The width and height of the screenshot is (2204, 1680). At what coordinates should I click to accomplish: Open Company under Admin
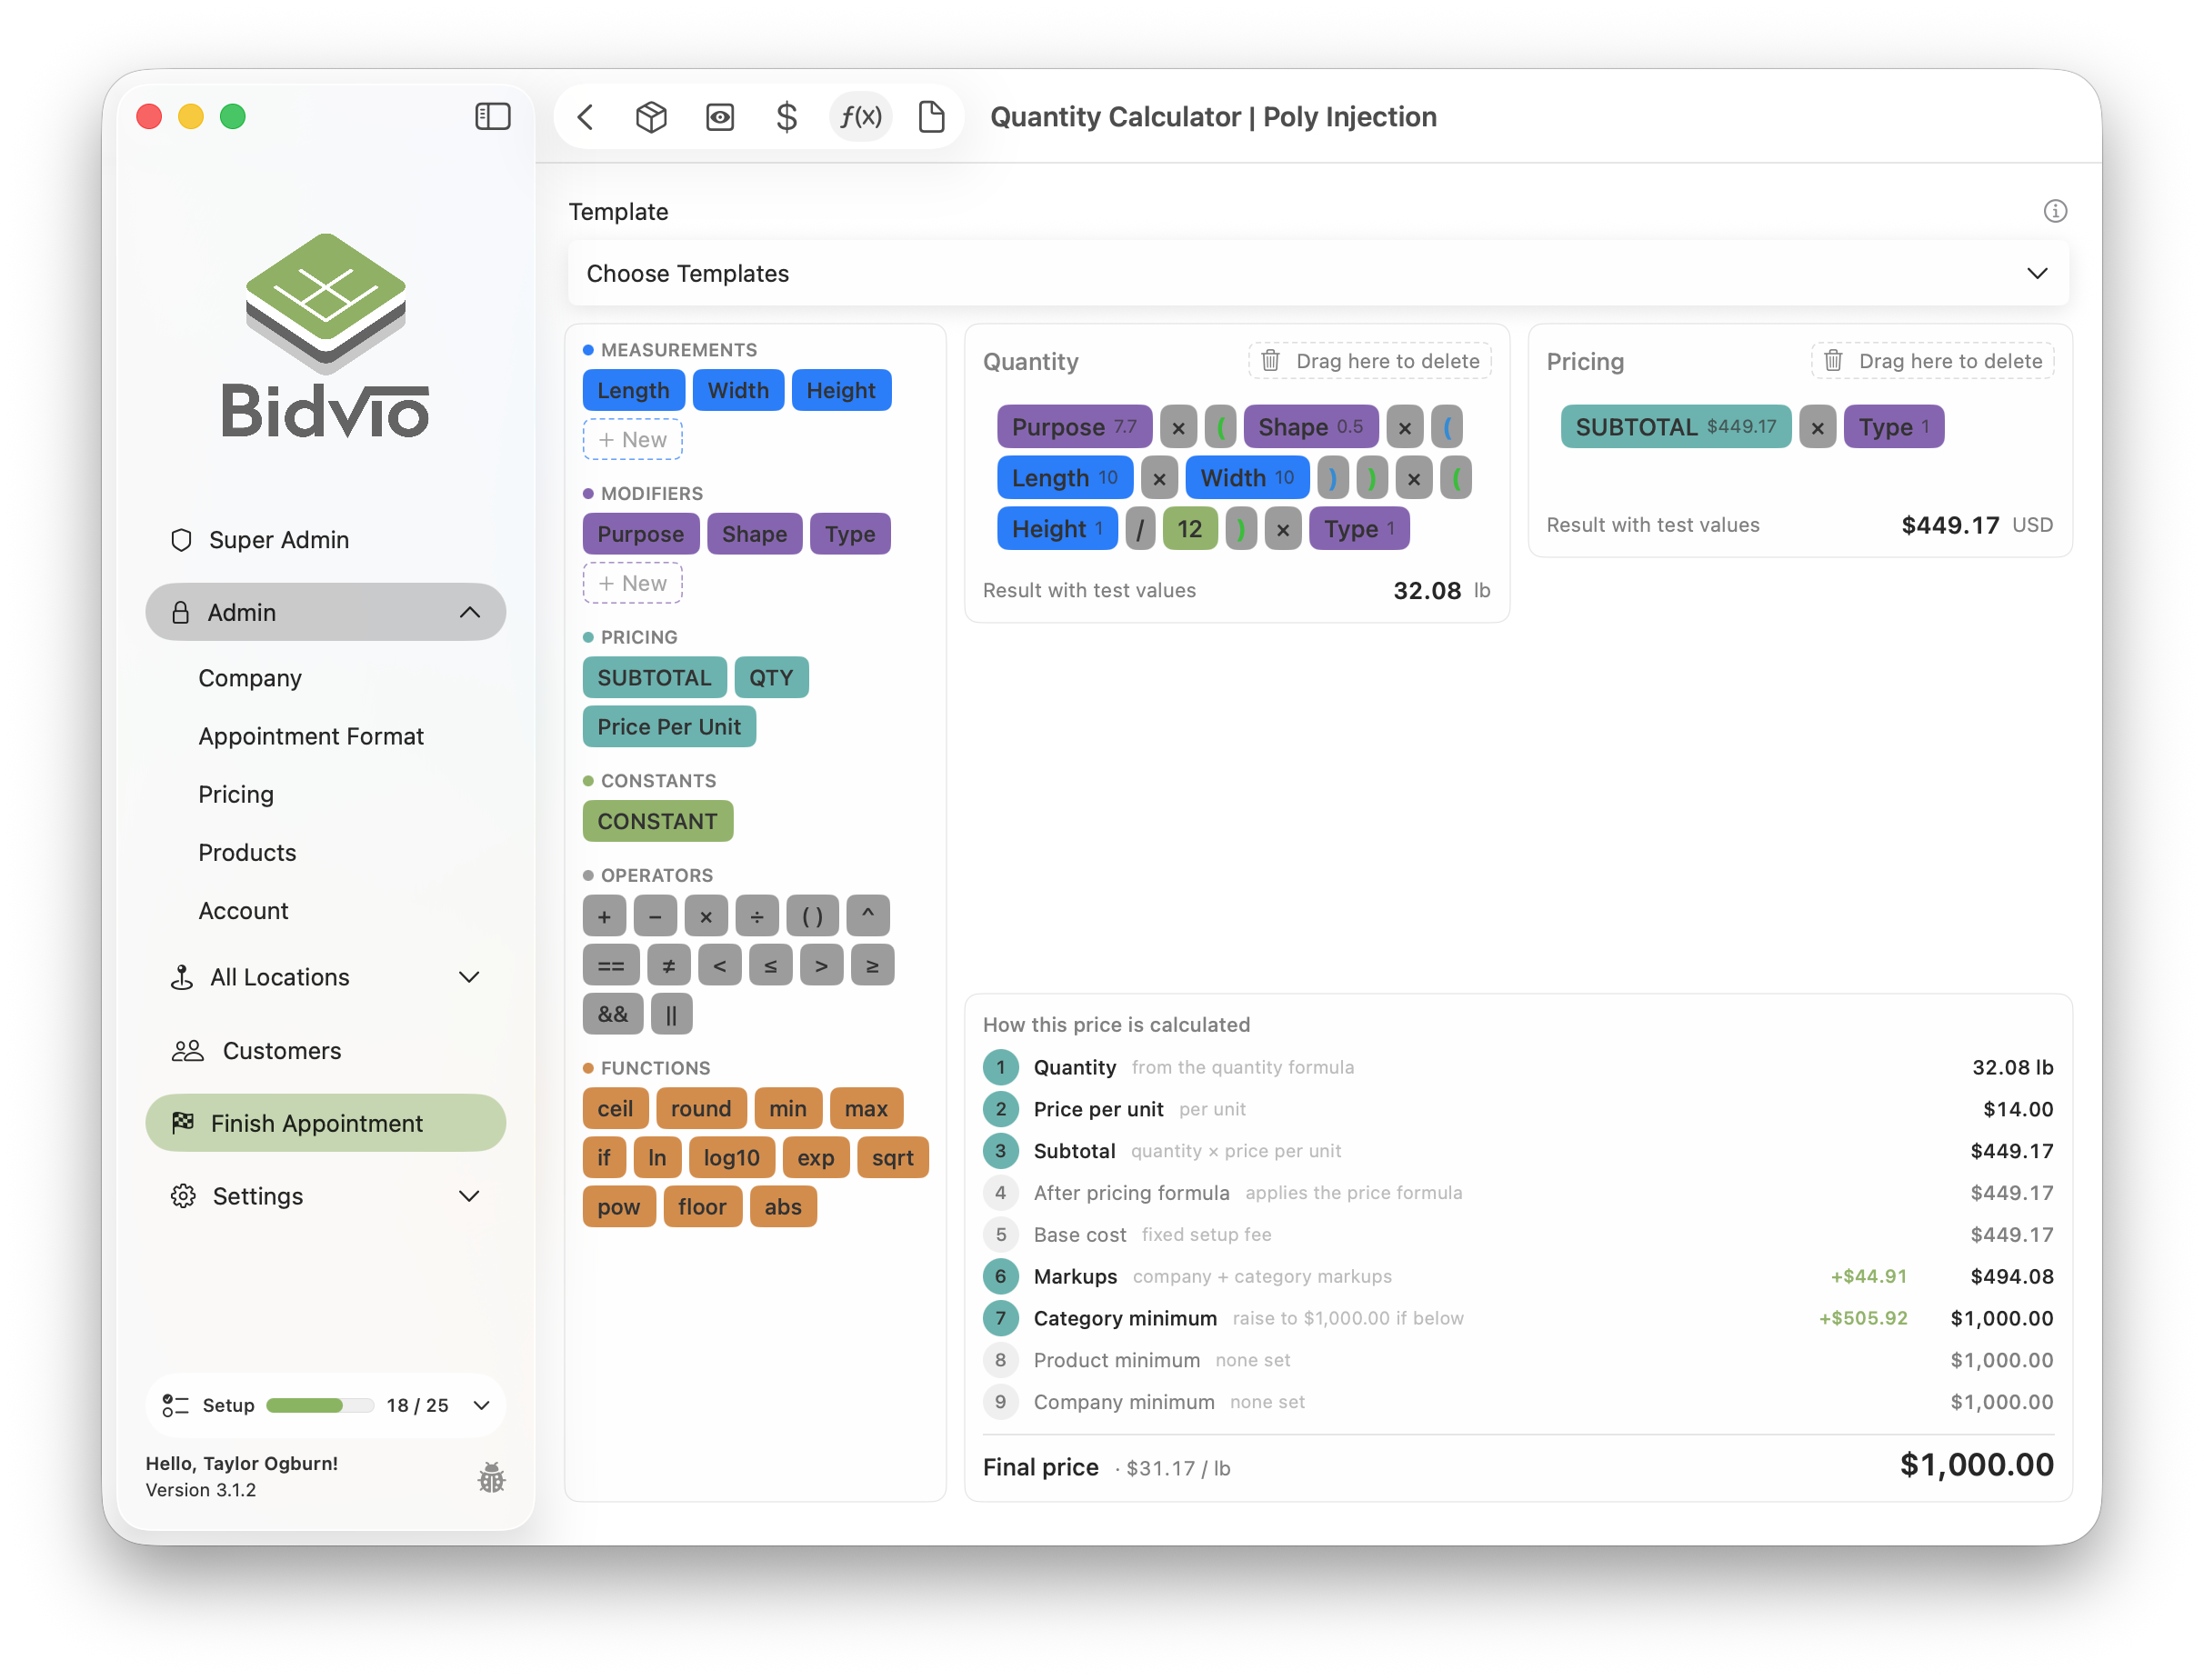coord(250,678)
